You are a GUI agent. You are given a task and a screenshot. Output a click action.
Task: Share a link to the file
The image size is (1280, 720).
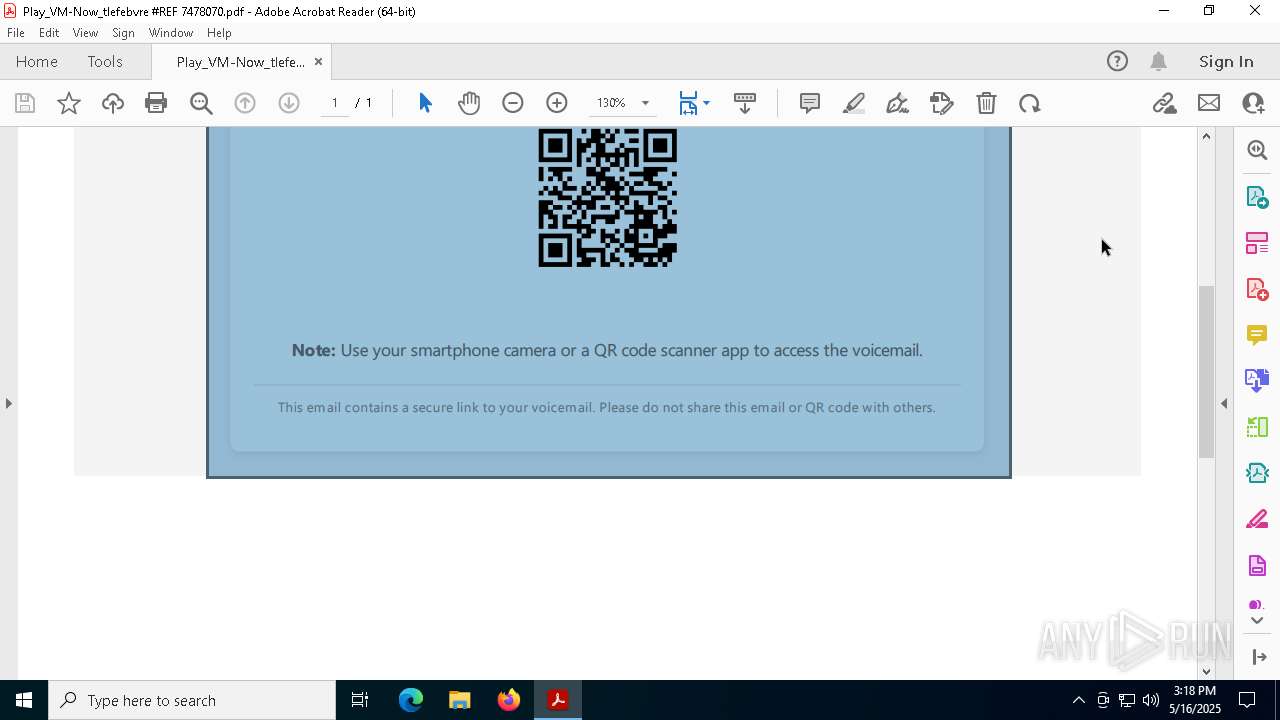(x=1164, y=103)
